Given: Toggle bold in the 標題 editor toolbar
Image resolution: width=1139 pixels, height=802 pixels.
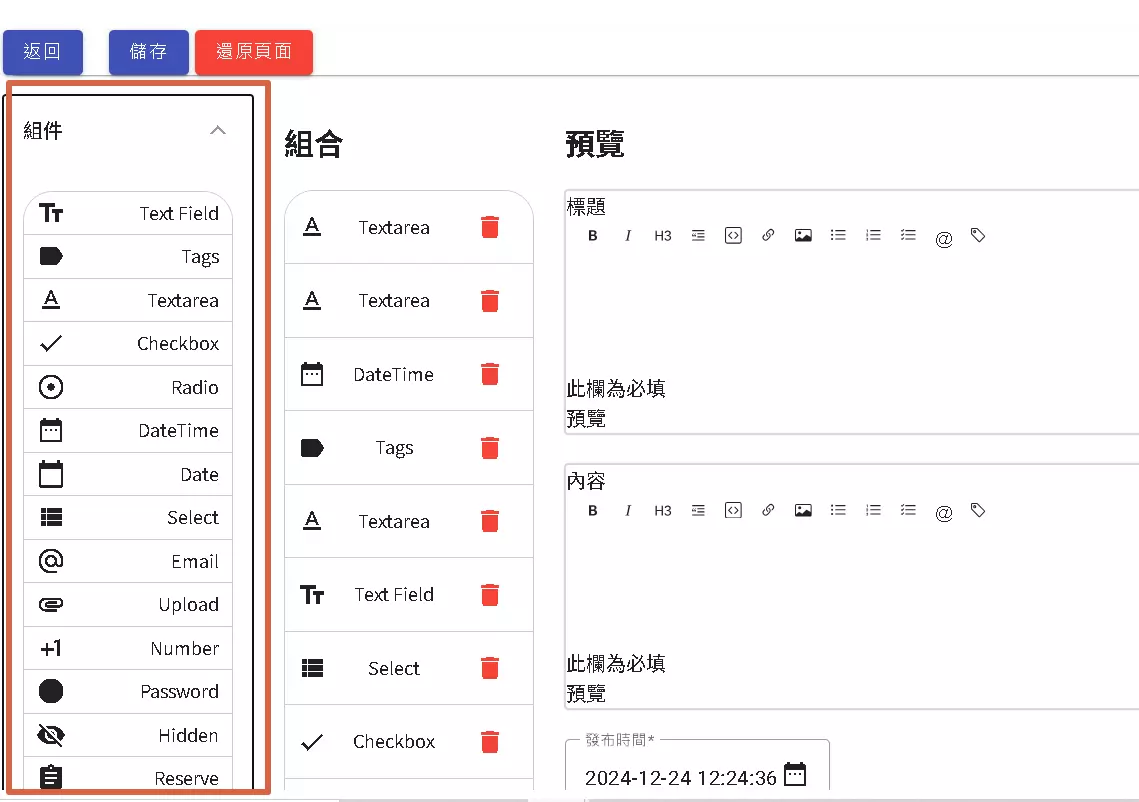Looking at the screenshot, I should [593, 236].
